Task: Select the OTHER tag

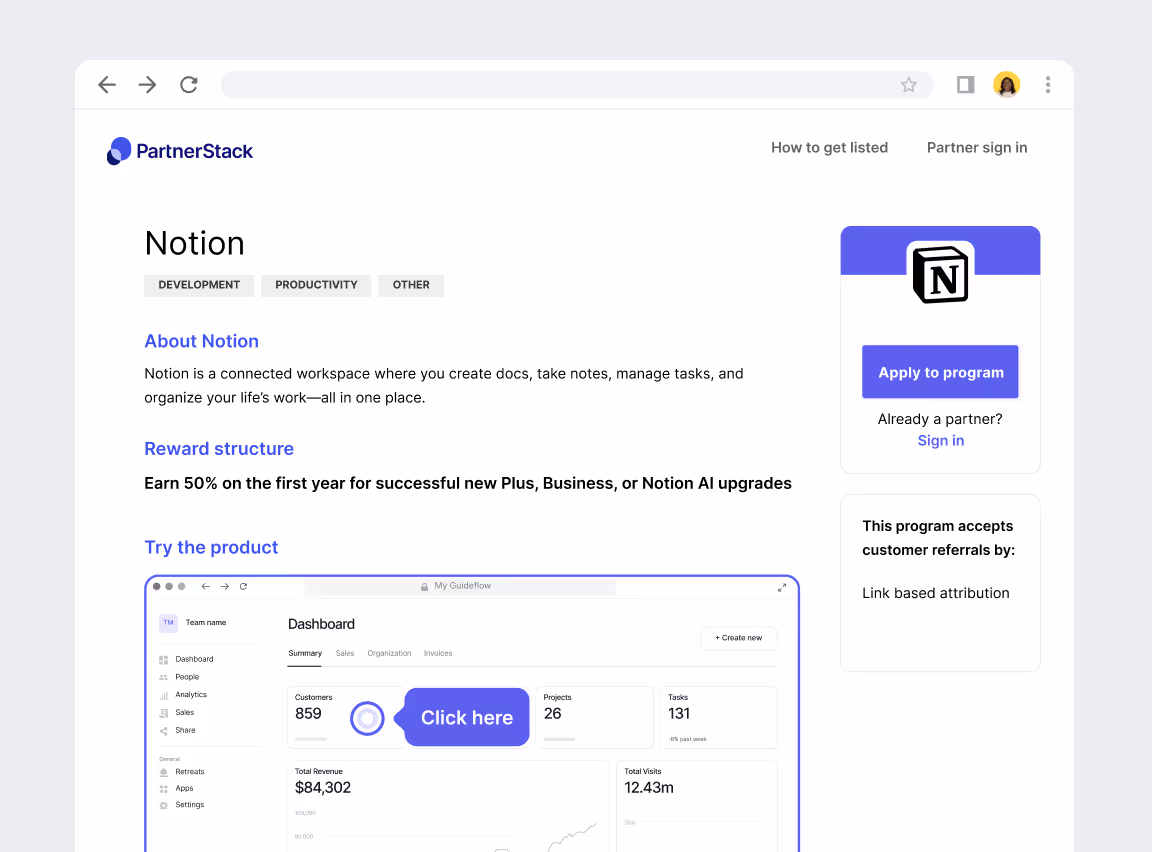Action: (x=411, y=285)
